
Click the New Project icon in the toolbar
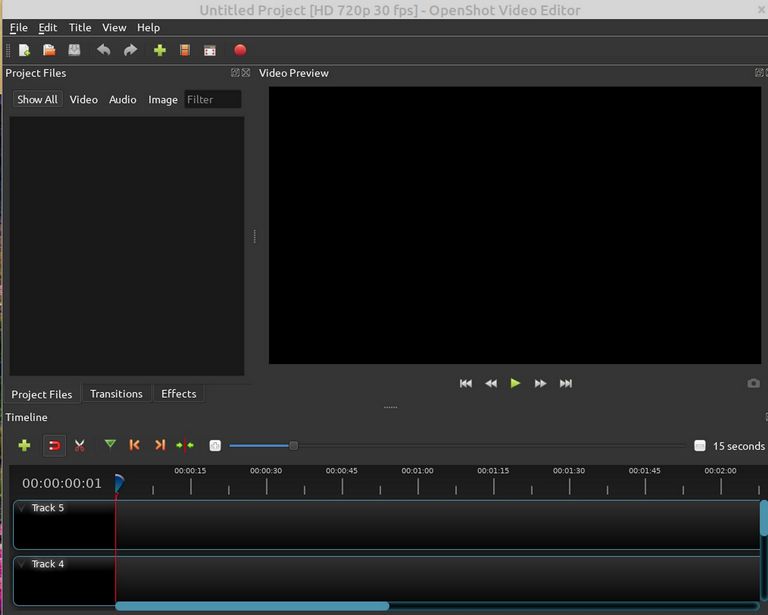24,50
